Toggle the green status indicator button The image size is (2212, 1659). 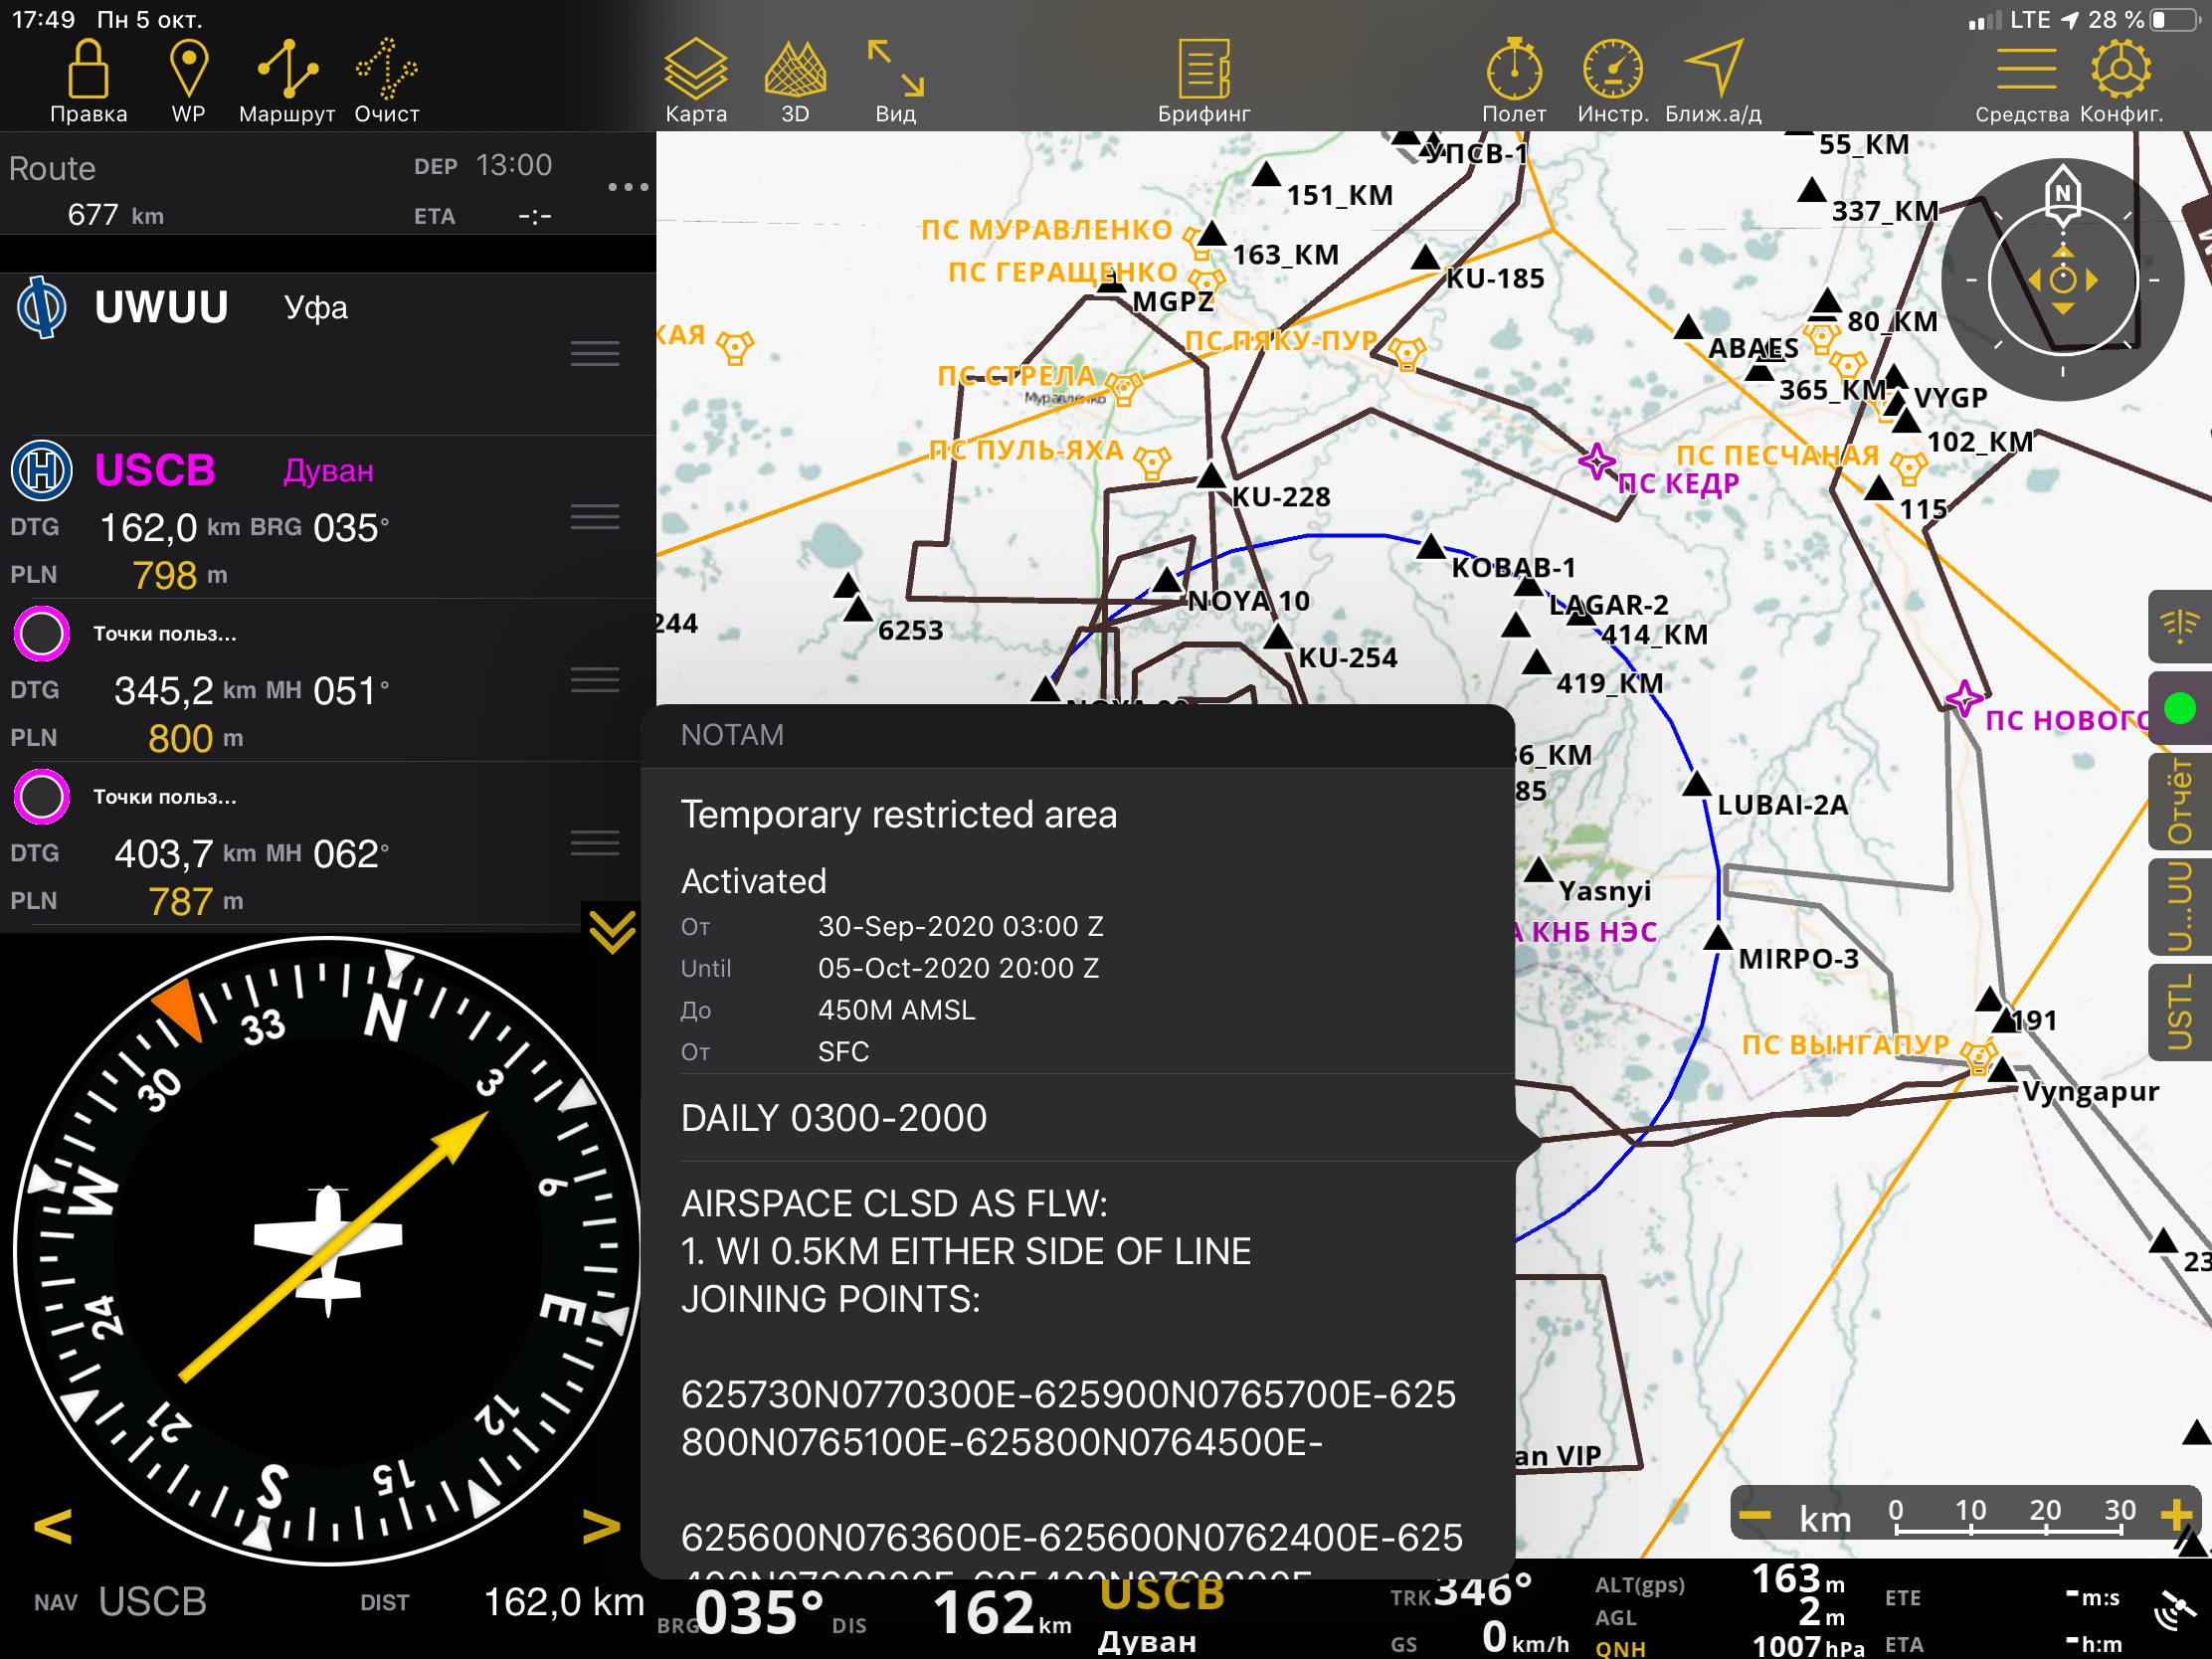[2179, 709]
